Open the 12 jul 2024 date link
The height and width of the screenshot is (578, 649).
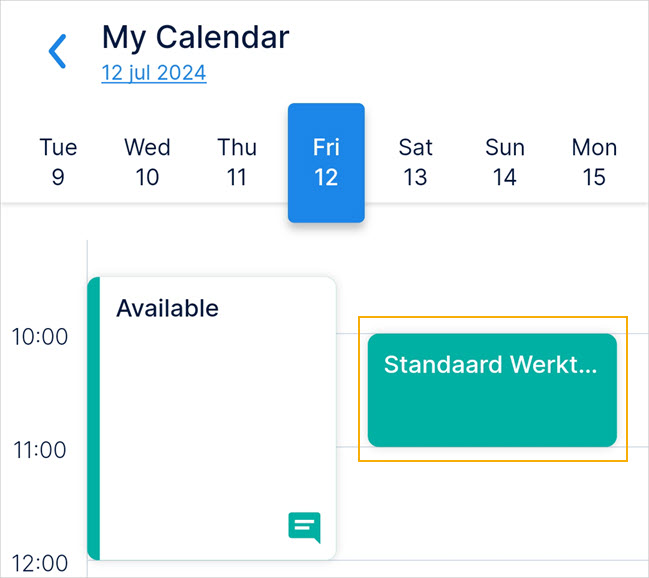[154, 73]
